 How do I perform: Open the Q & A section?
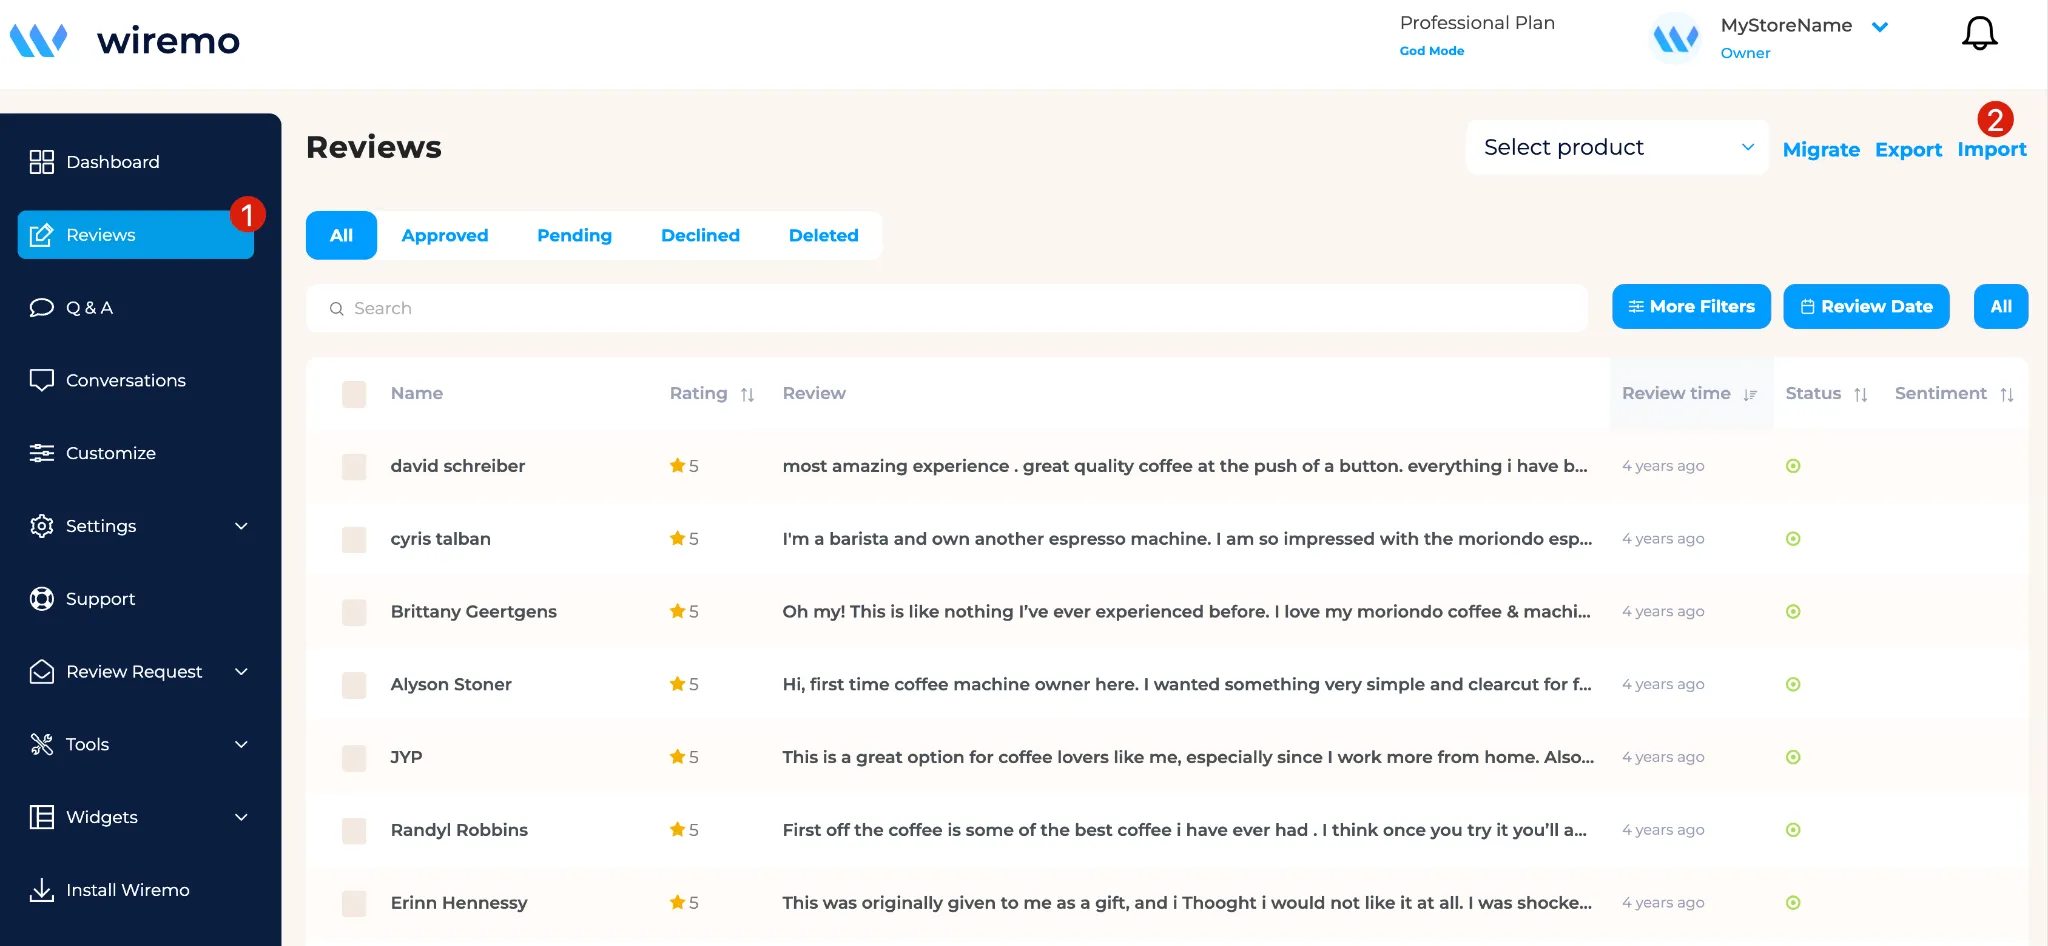click(x=89, y=307)
